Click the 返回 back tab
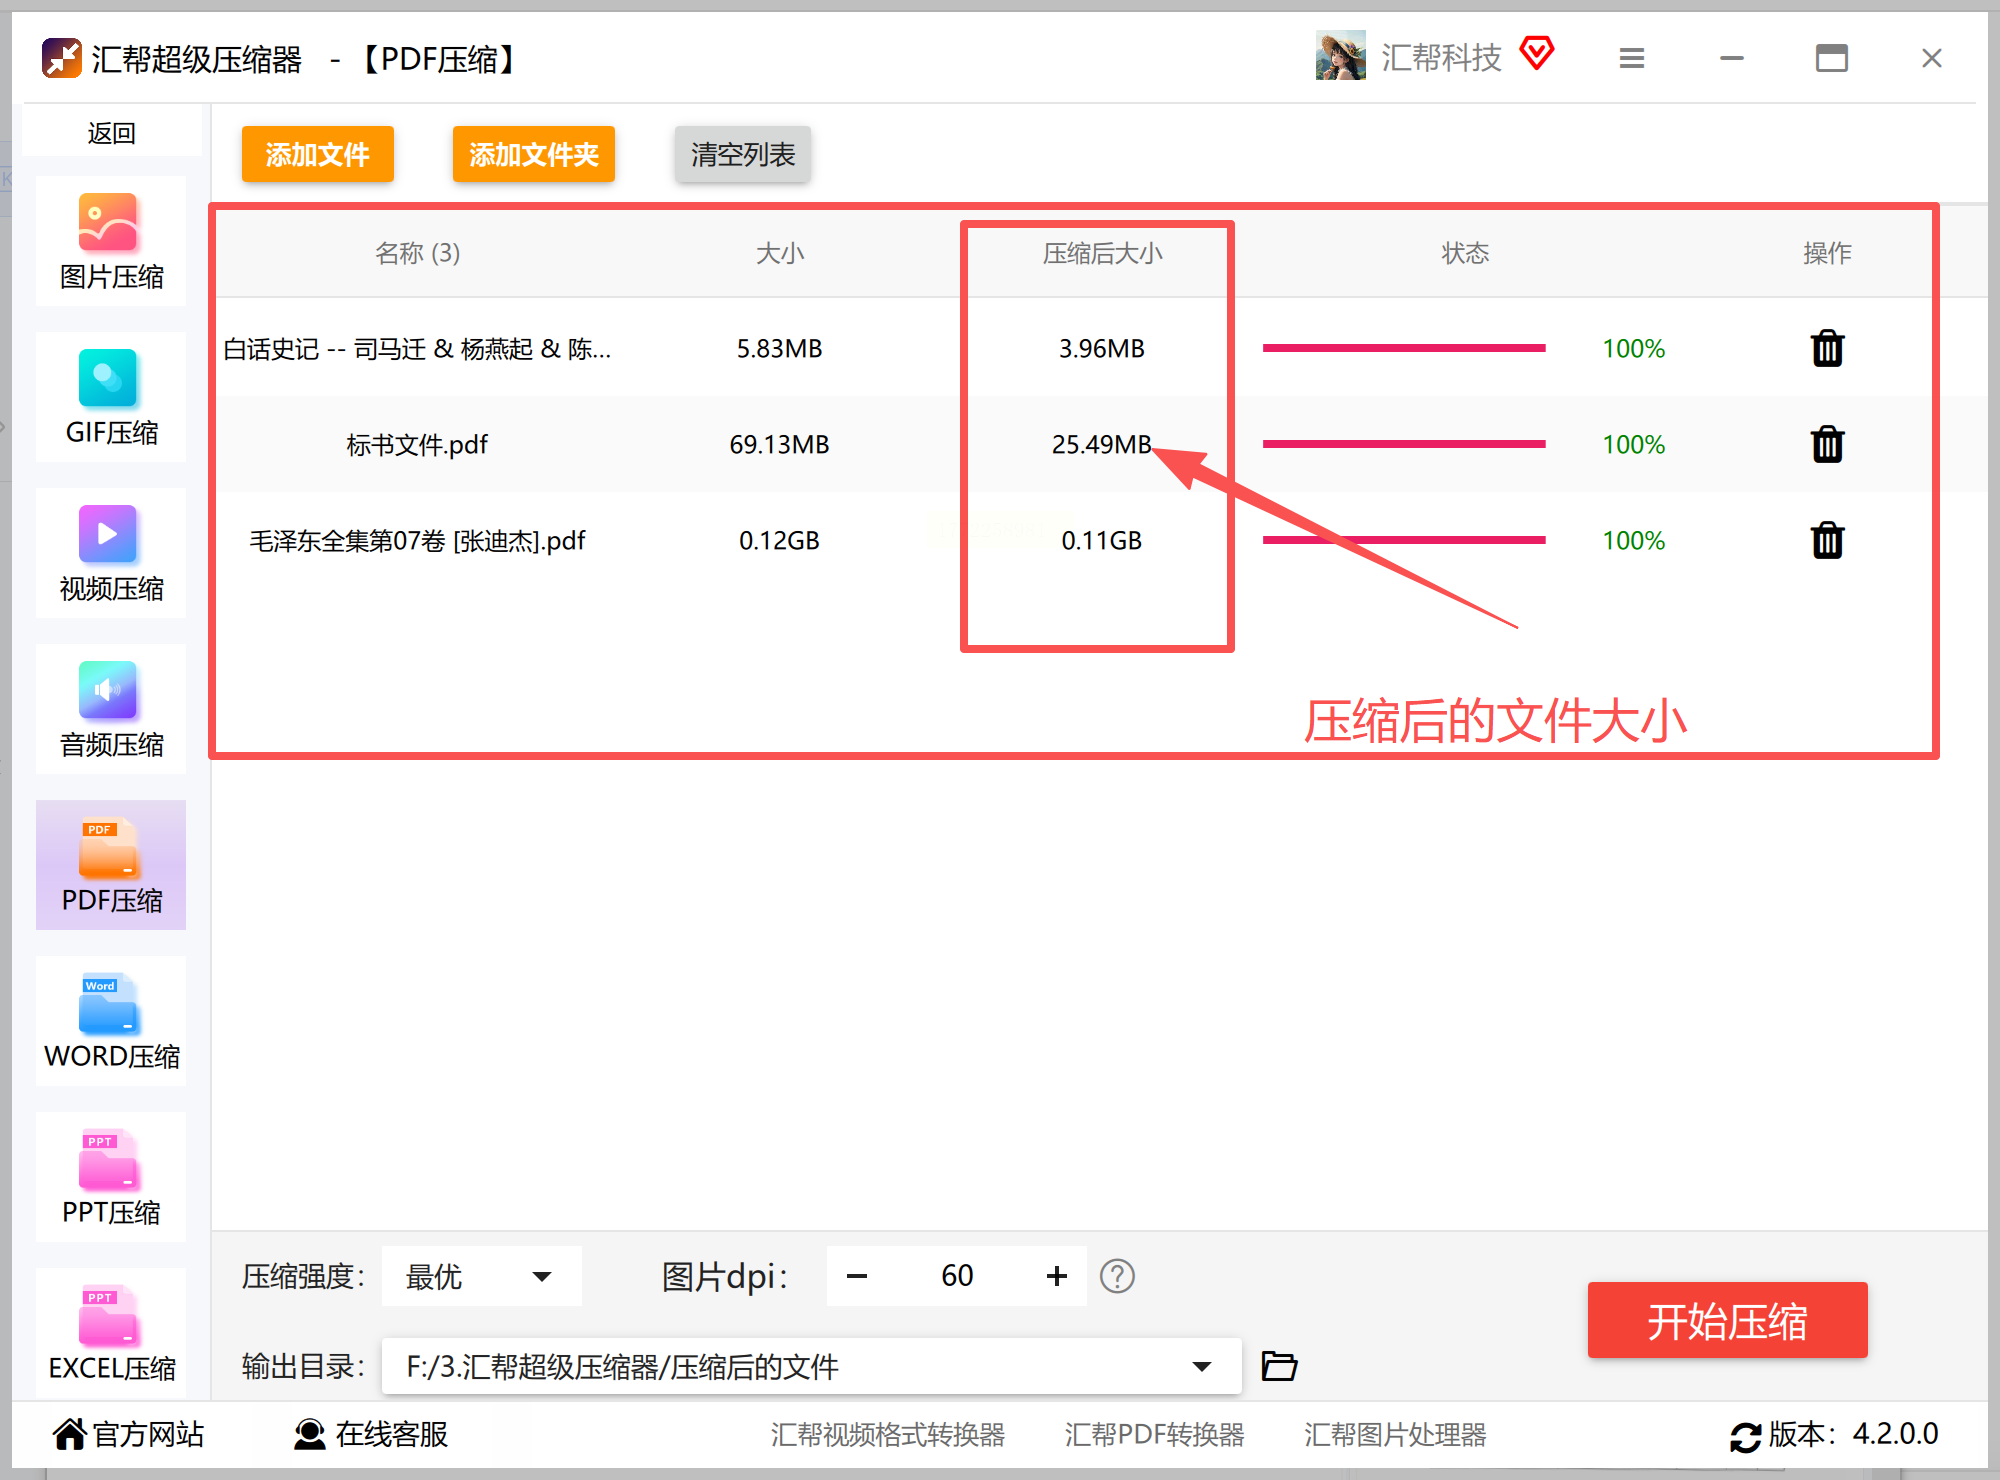The width and height of the screenshot is (2000, 1480). click(111, 133)
